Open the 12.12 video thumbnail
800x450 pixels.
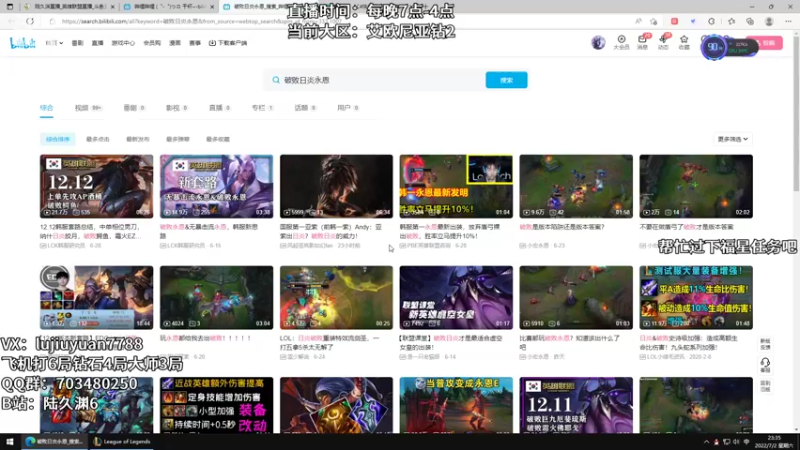pyautogui.click(x=96, y=186)
